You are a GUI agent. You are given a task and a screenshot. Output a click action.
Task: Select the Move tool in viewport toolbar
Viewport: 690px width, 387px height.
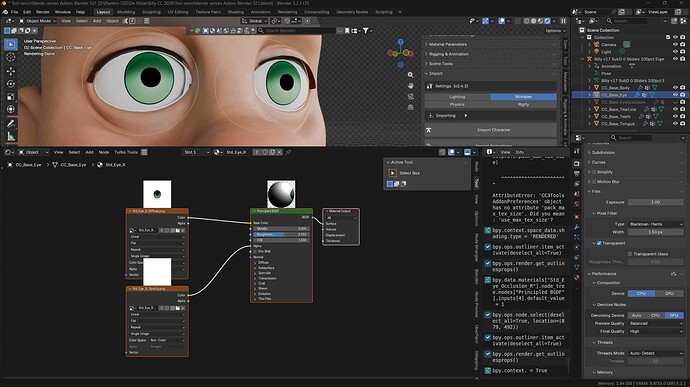[11, 70]
